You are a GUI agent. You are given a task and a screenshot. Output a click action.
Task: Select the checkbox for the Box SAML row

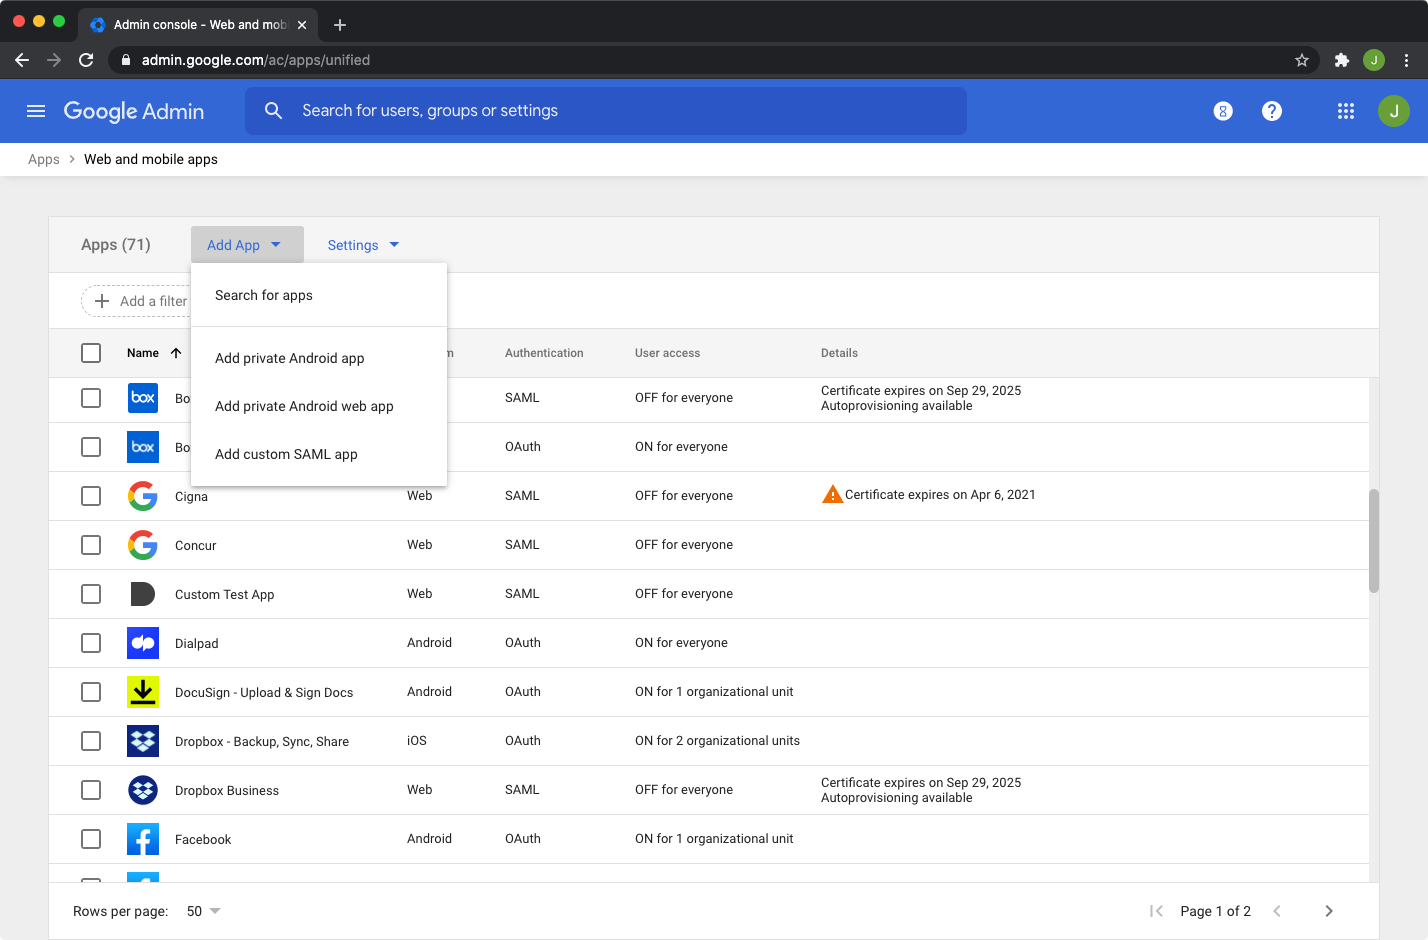pos(91,398)
